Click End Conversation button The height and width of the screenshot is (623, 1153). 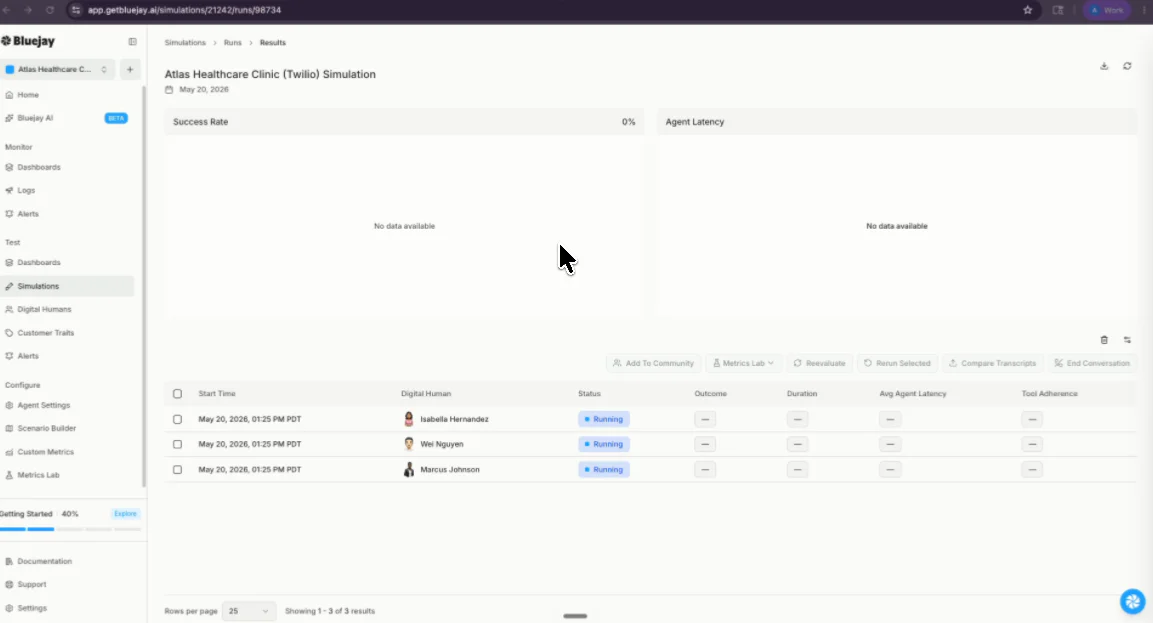pyautogui.click(x=1091, y=363)
